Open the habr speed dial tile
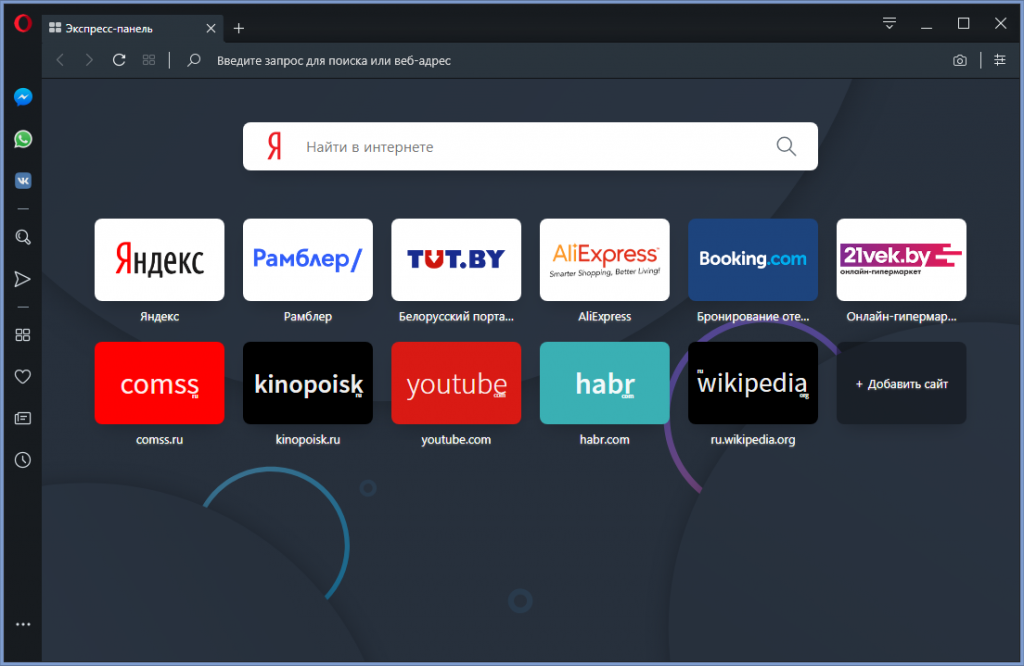 [605, 383]
